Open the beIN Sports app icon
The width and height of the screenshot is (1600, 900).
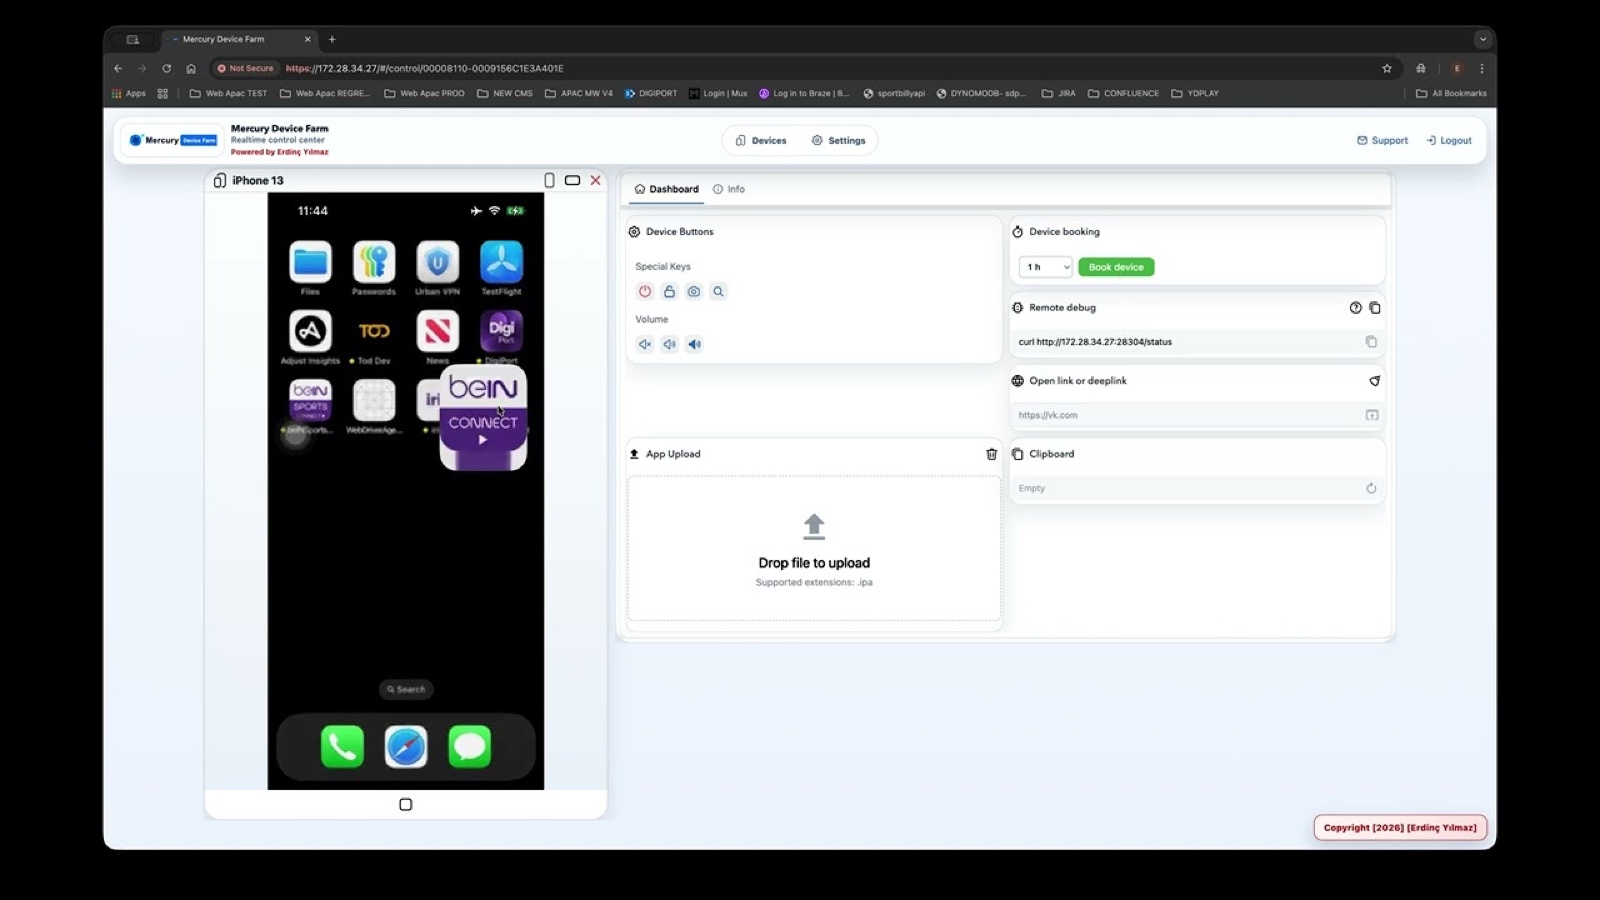click(310, 400)
